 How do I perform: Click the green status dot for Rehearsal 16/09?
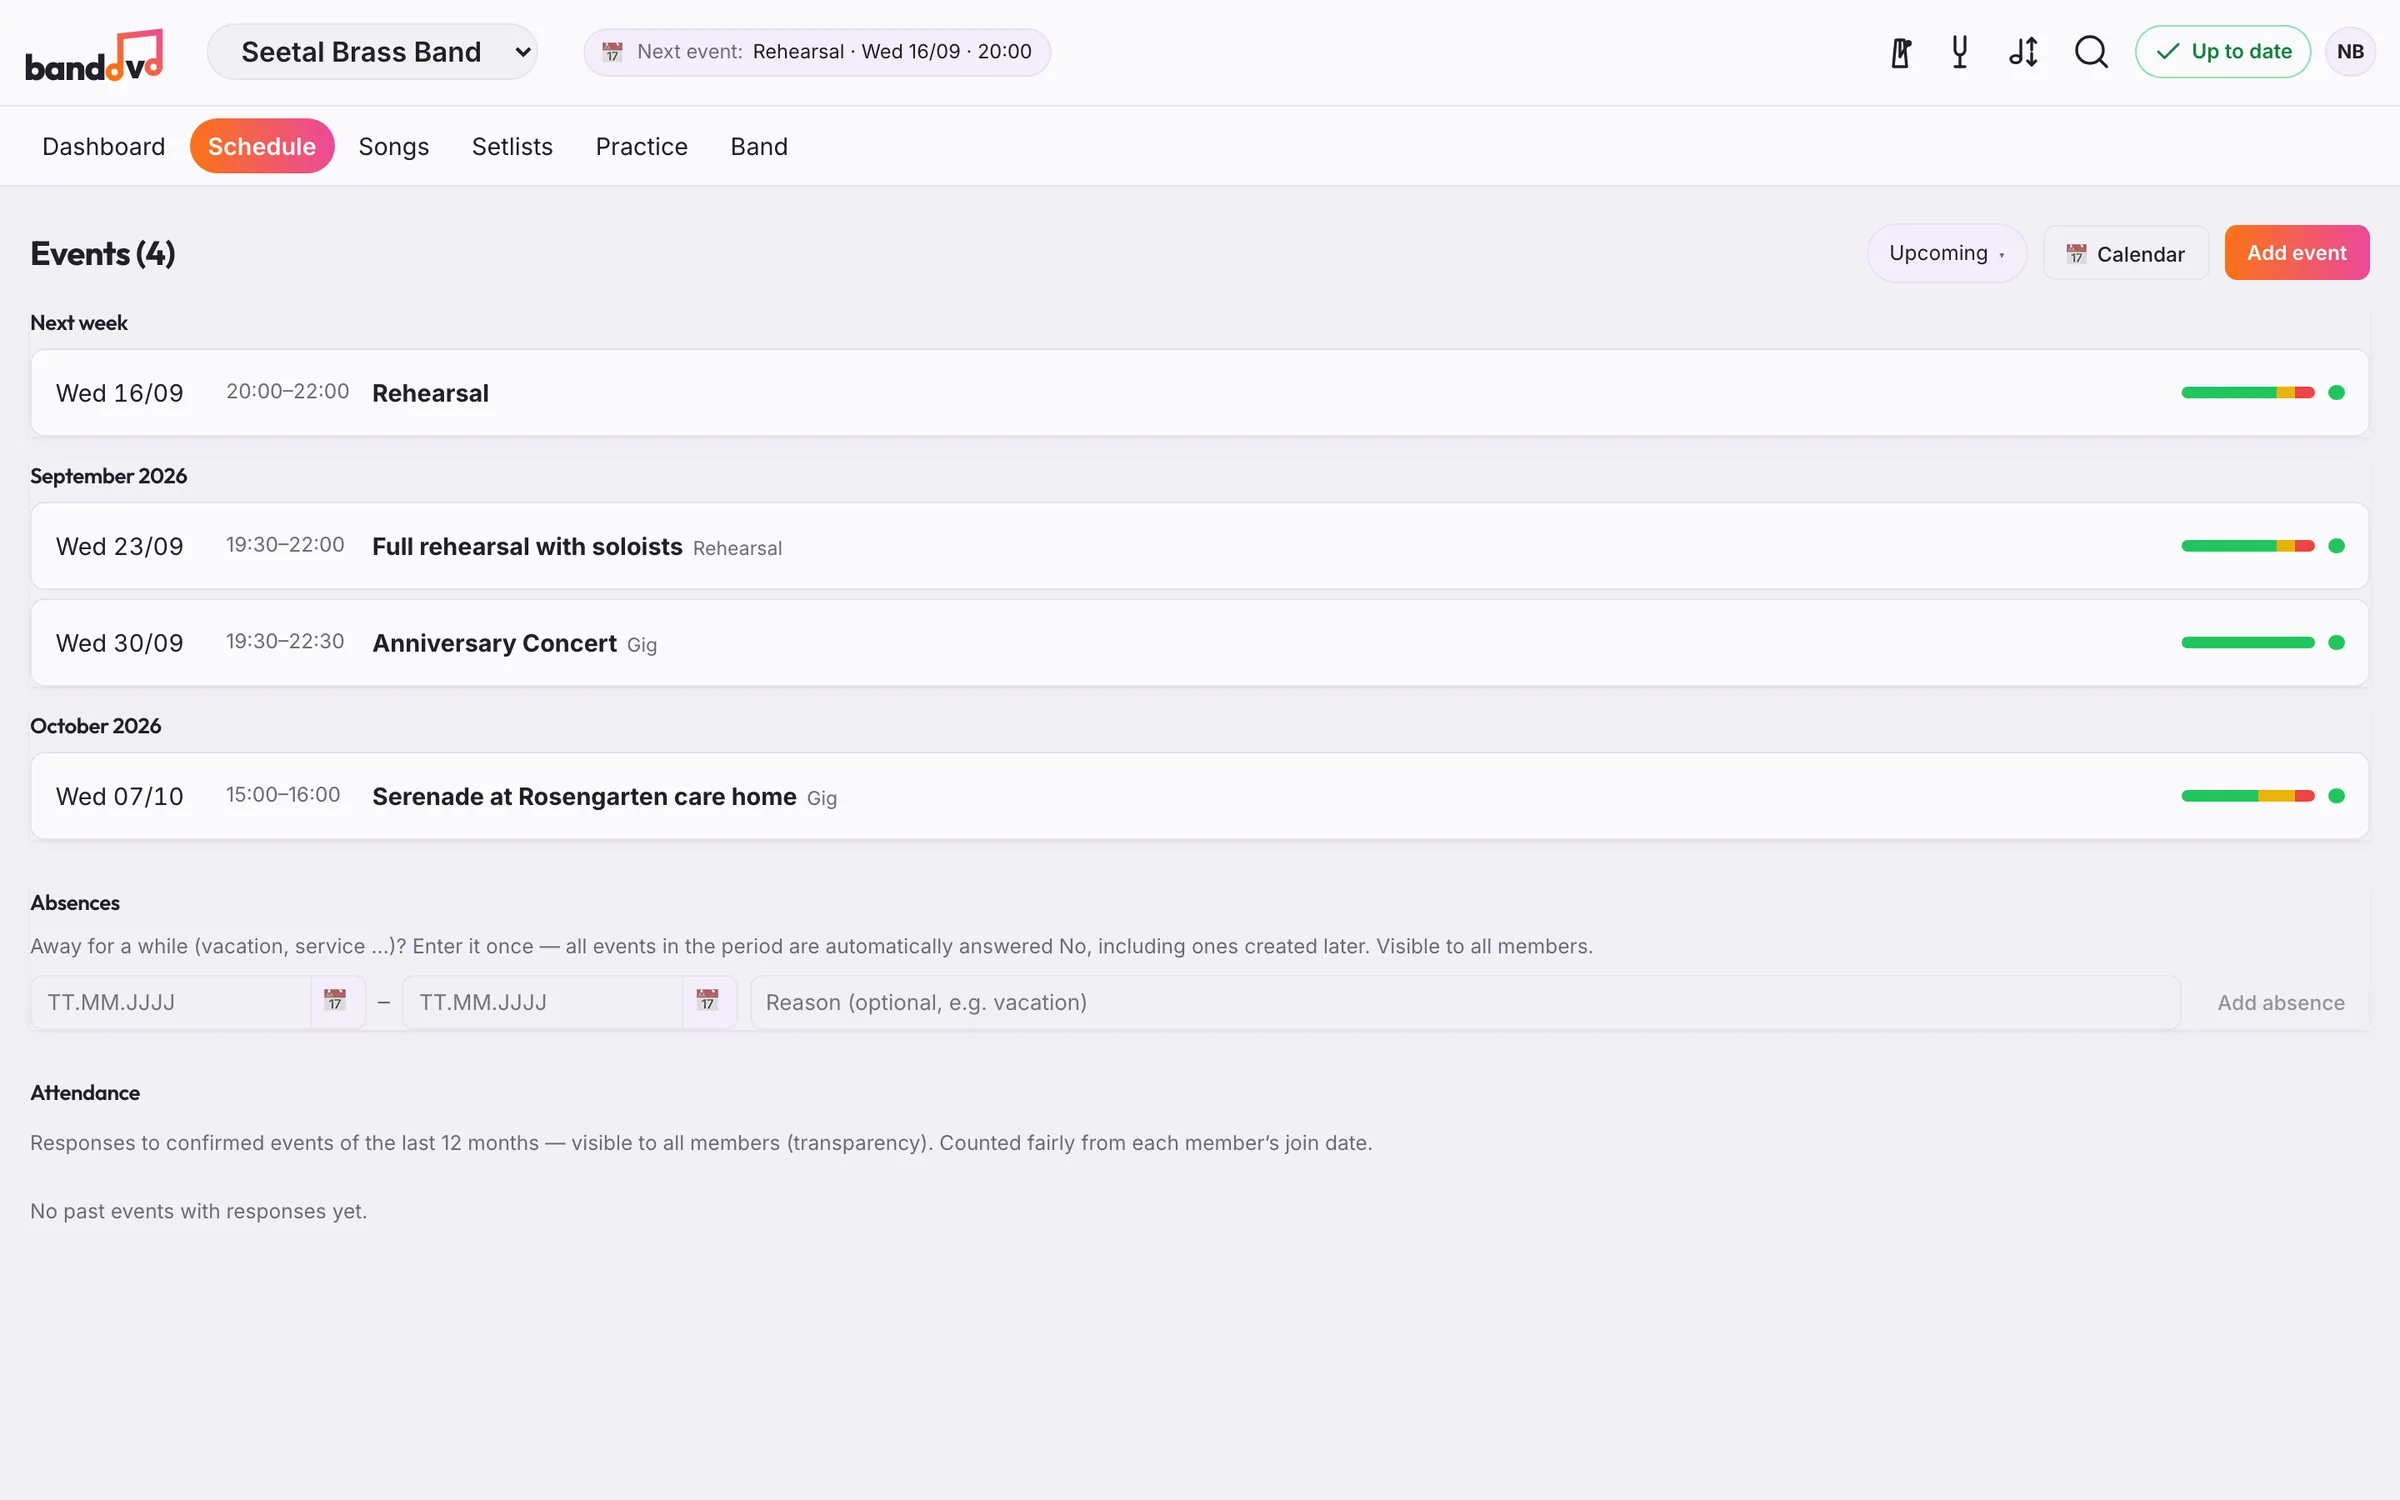2336,392
